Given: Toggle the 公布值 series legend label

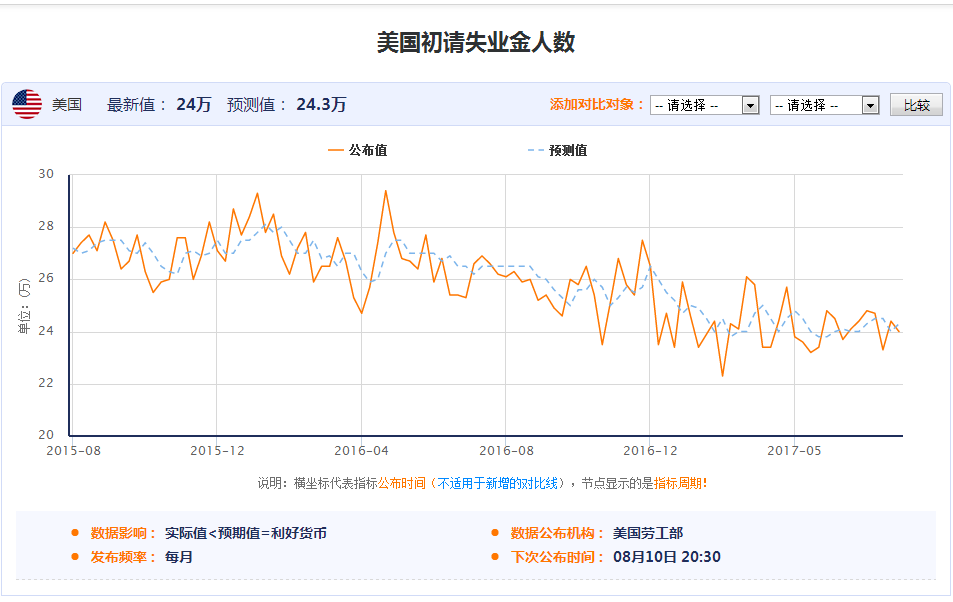Looking at the screenshot, I should pos(368,151).
